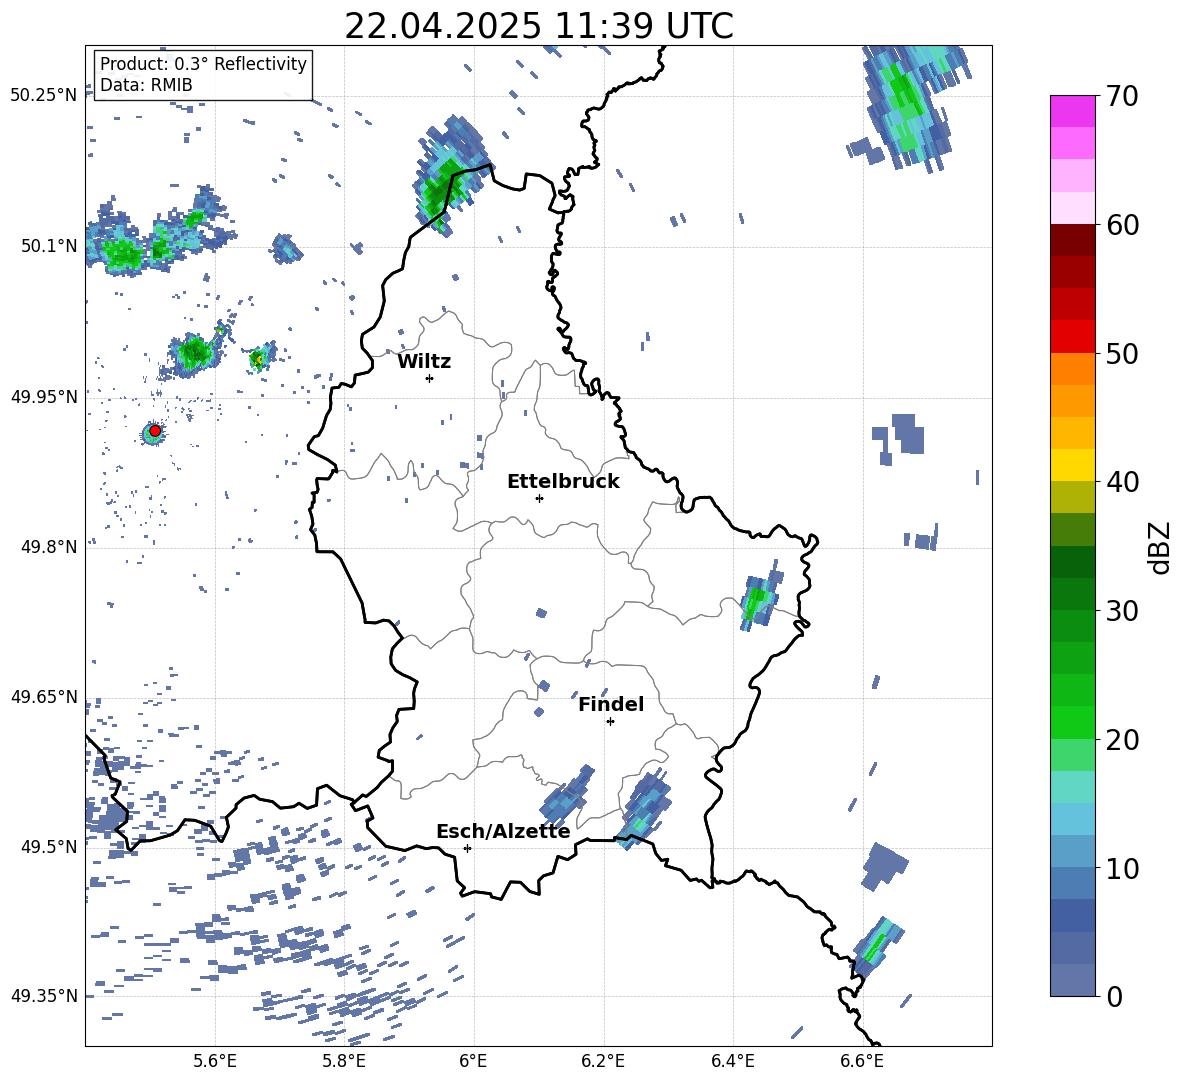Screen dimensions: 1184x1081
Task: Click the 49.35°N latitude label
Action: point(44,996)
